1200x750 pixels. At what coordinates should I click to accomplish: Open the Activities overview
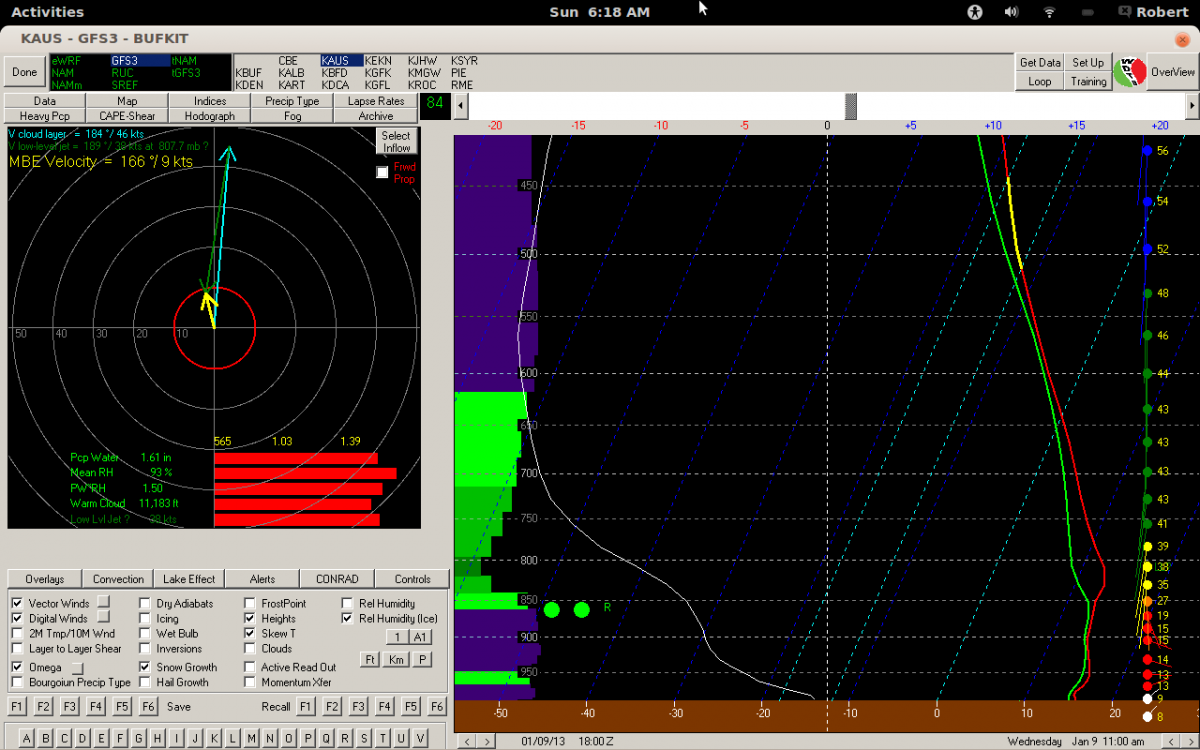[47, 12]
